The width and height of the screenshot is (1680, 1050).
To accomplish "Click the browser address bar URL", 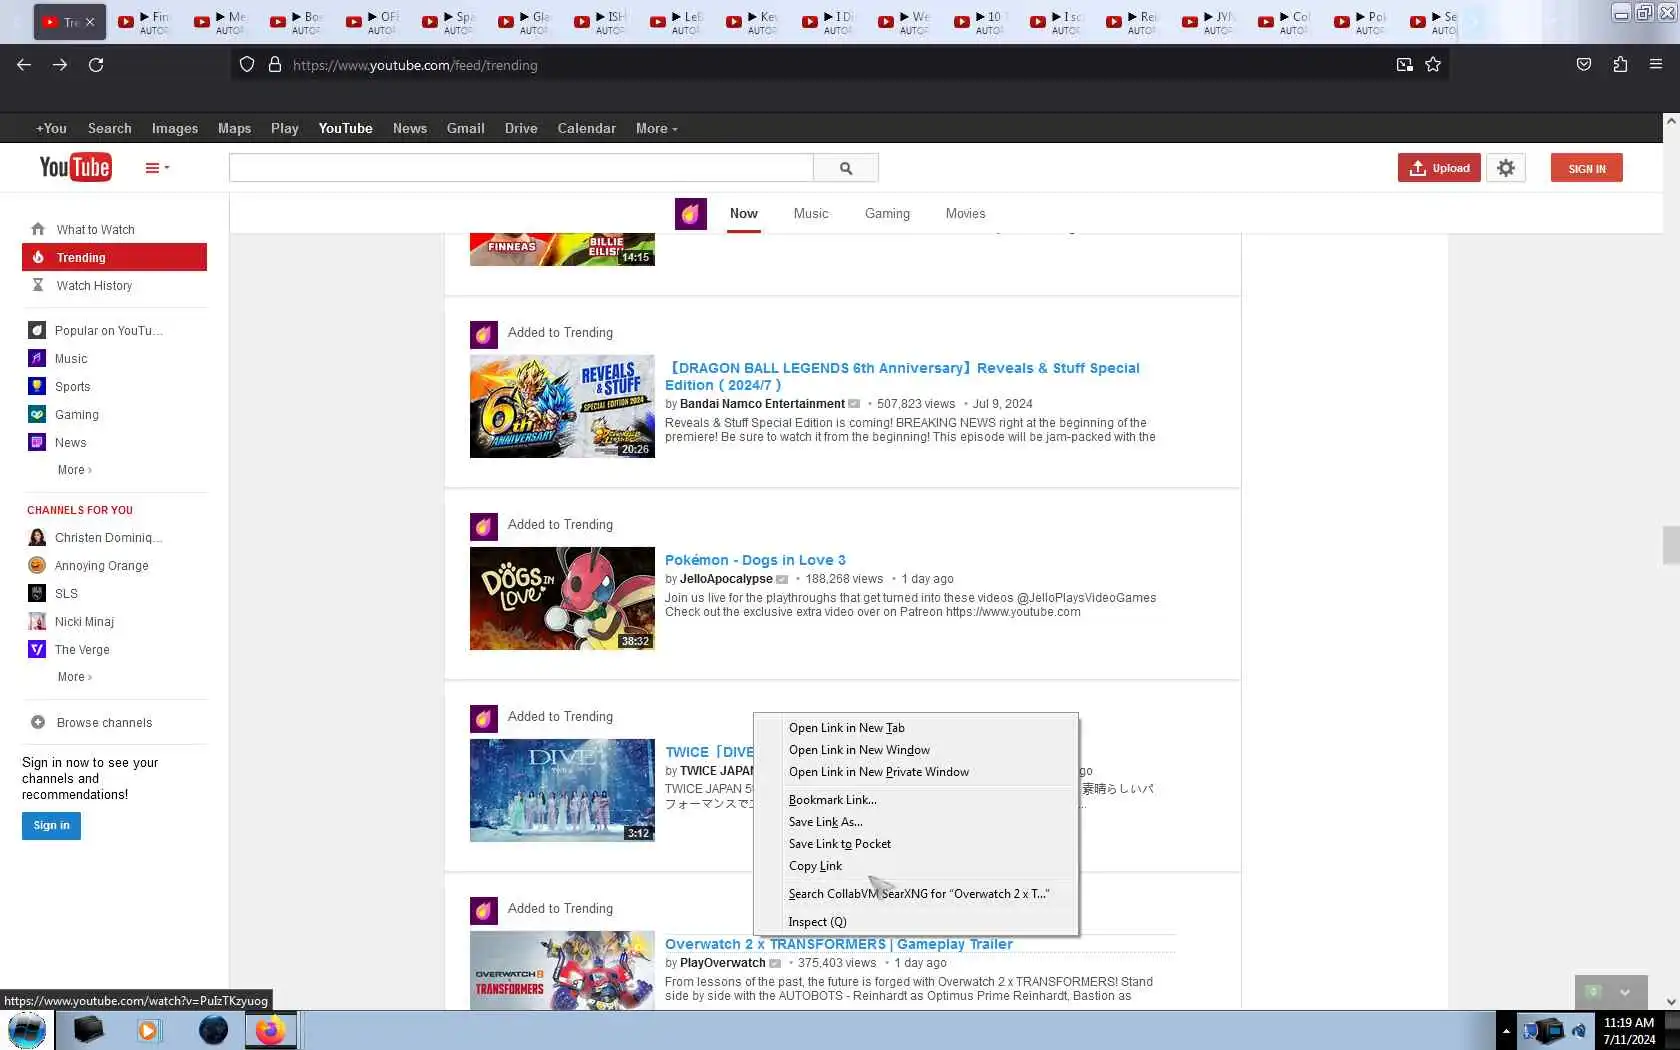I will [x=415, y=65].
